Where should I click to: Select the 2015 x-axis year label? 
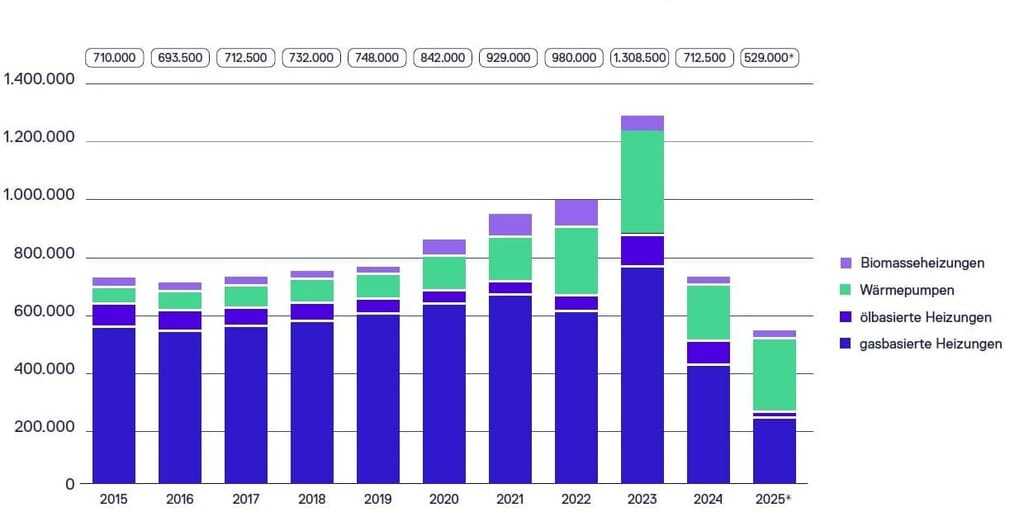(114, 499)
